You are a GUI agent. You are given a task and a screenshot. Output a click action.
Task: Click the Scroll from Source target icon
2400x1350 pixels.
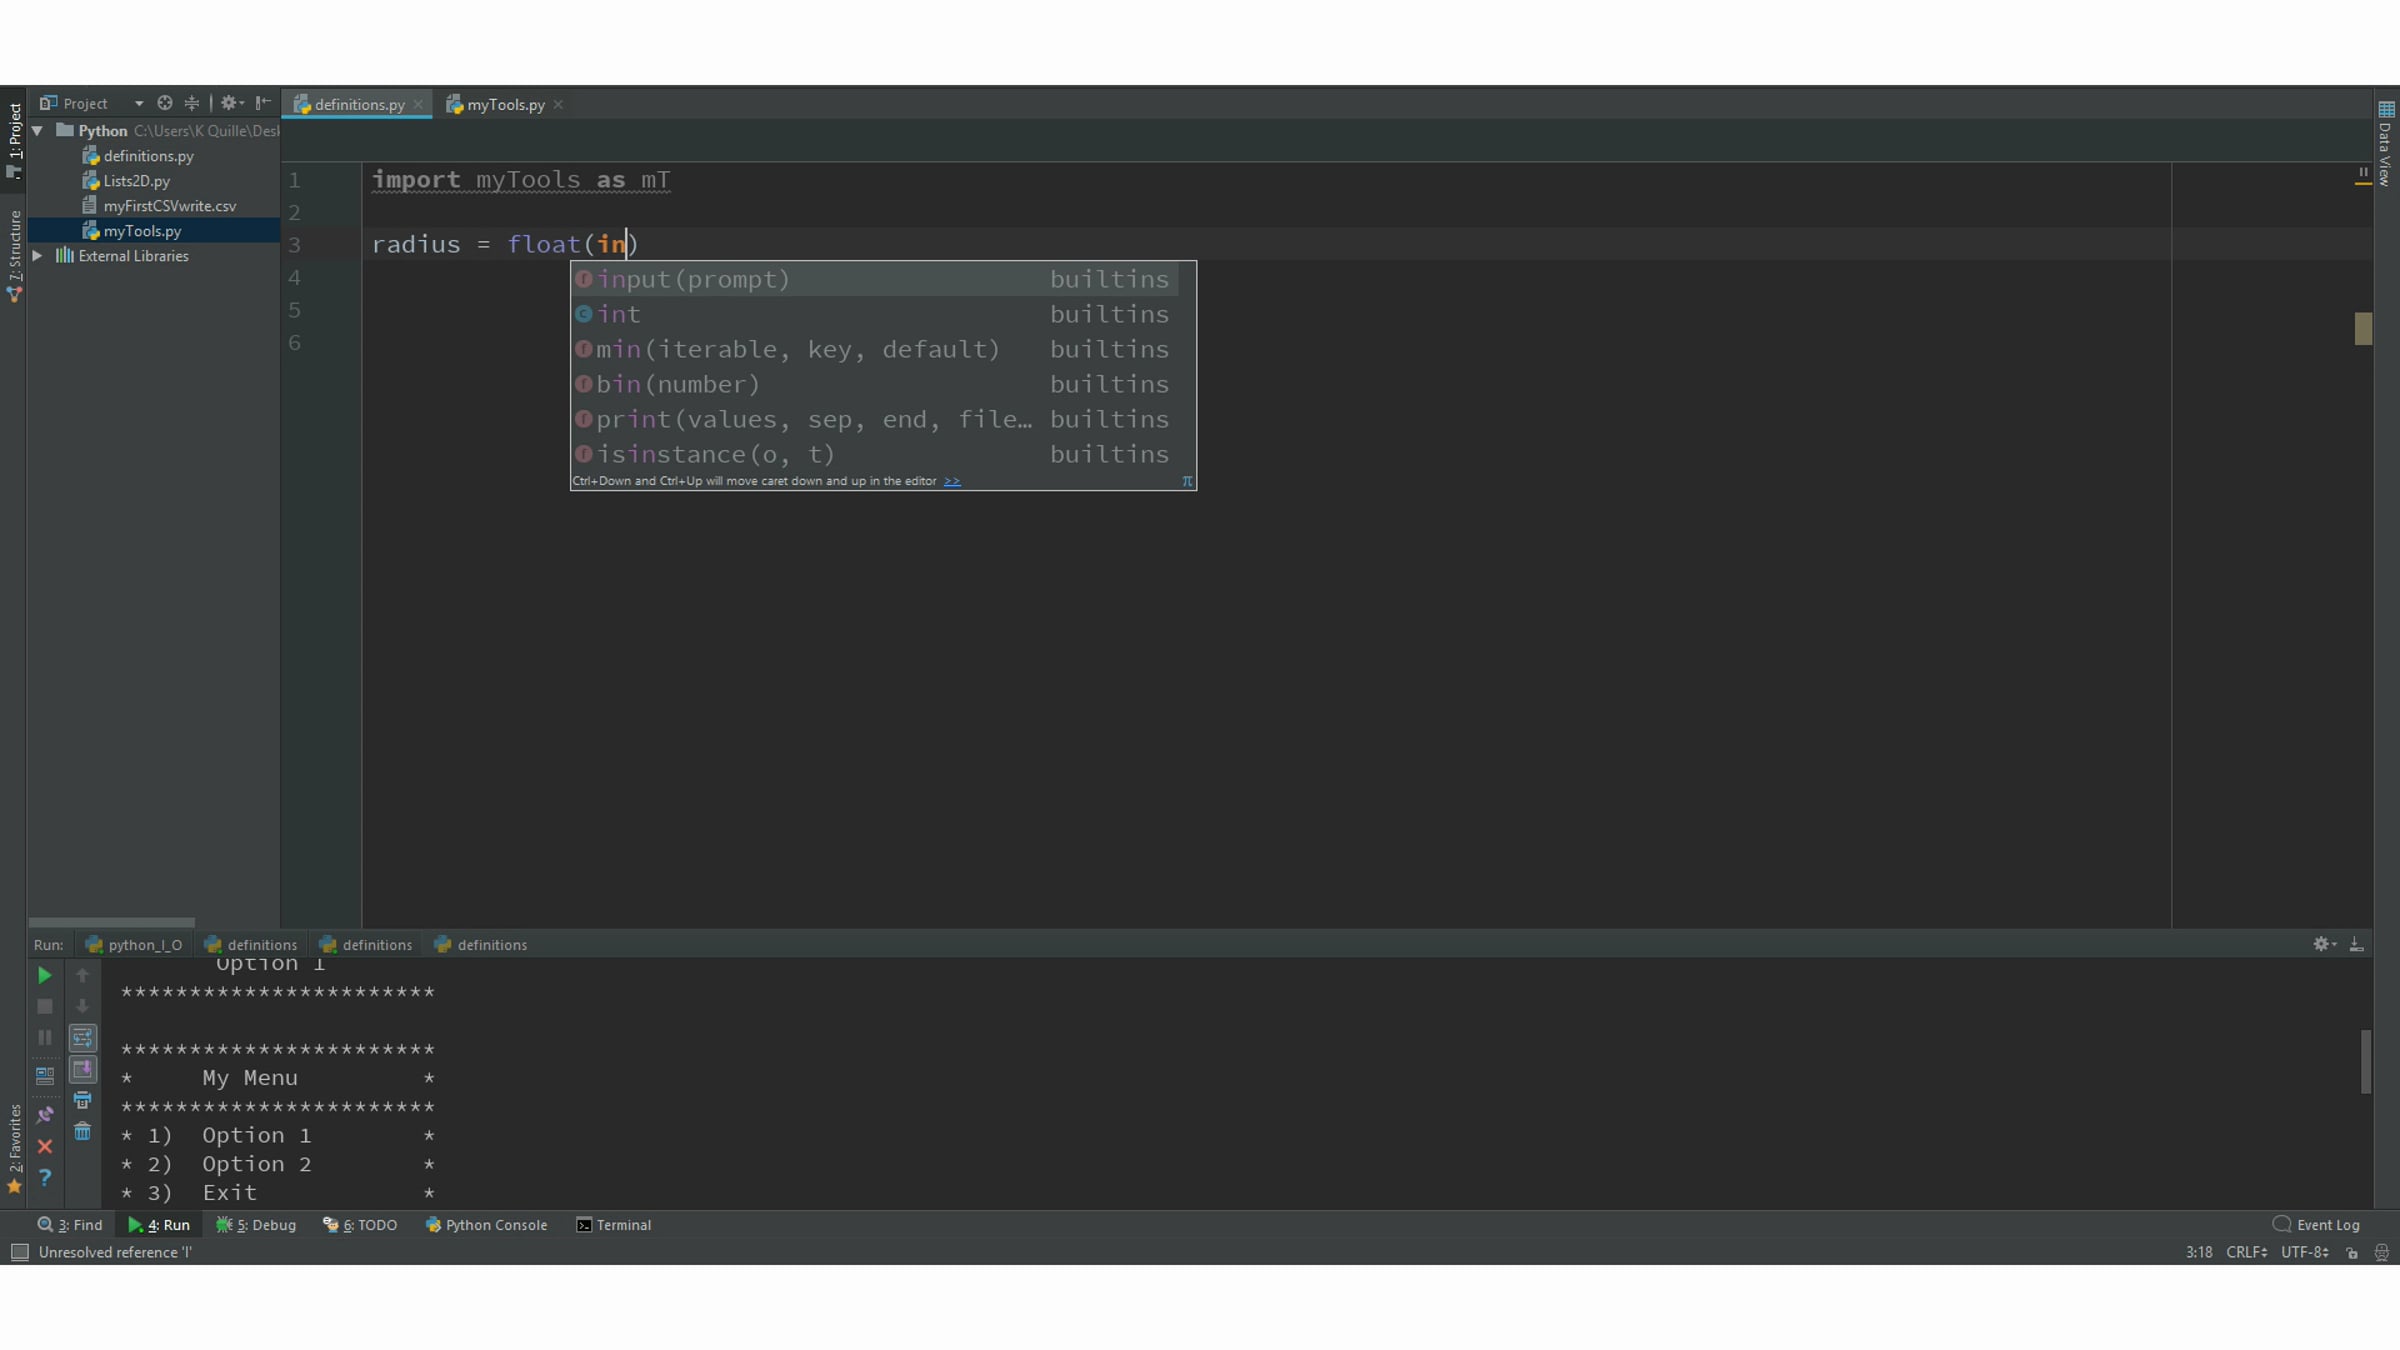(165, 103)
